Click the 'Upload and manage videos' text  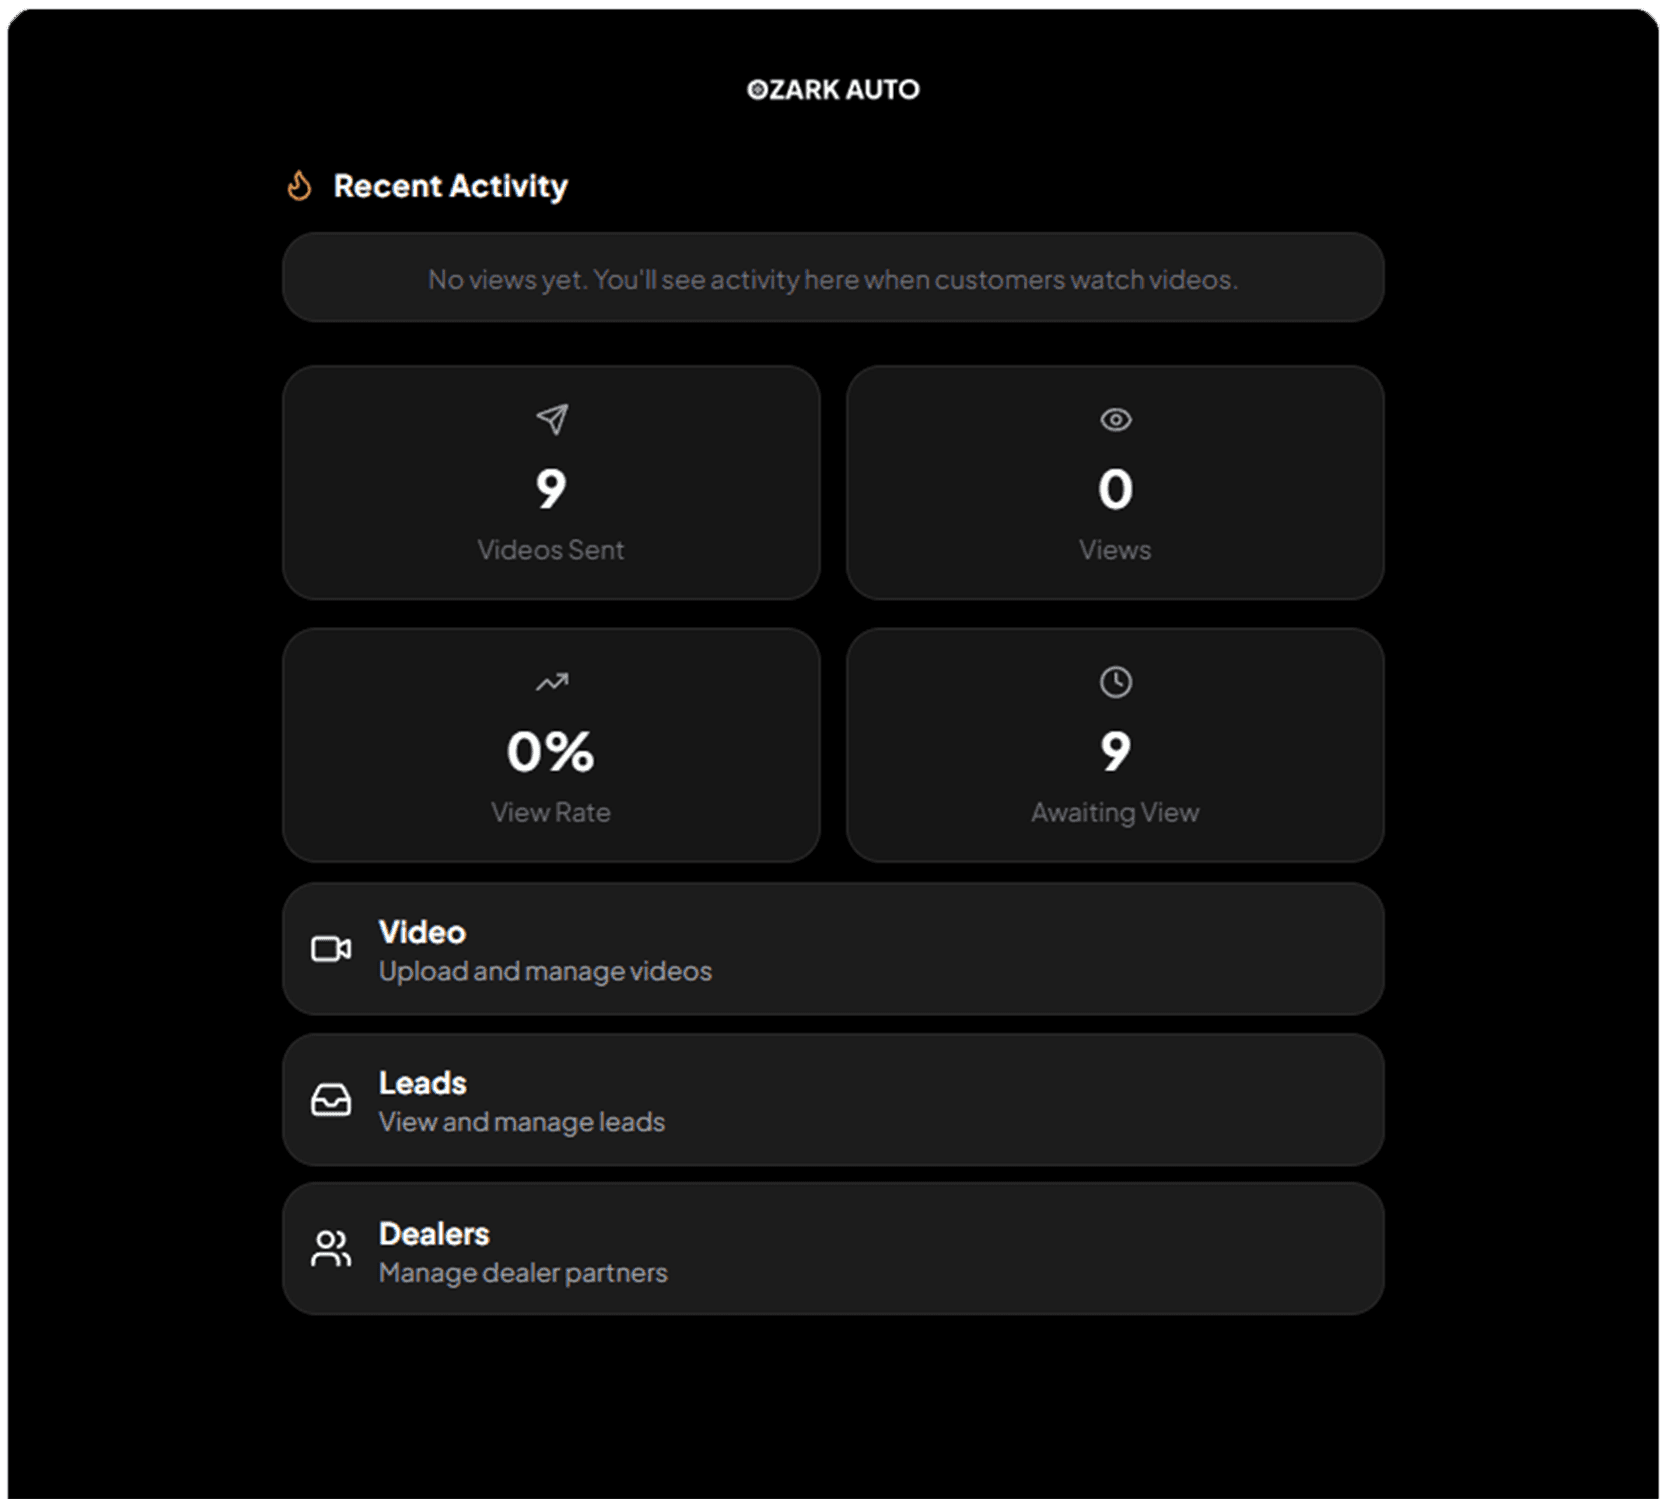pyautogui.click(x=545, y=972)
